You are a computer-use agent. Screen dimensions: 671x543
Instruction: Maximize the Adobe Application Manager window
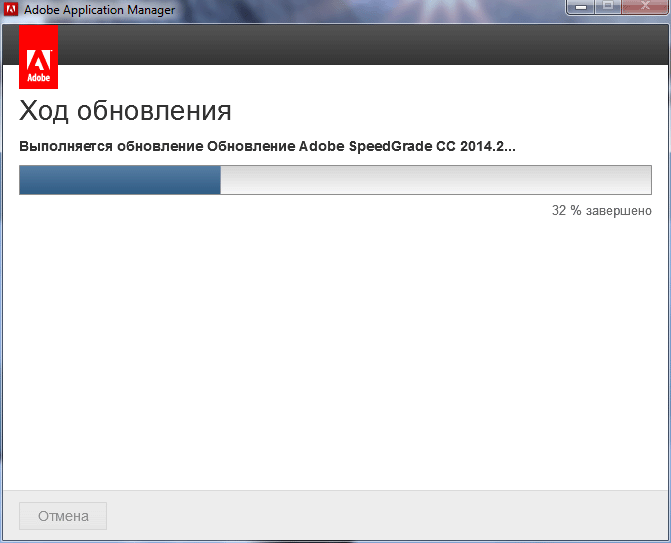pos(608,7)
